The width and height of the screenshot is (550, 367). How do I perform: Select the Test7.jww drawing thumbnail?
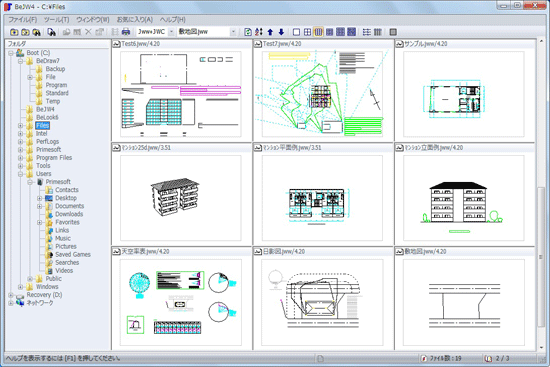322,94
